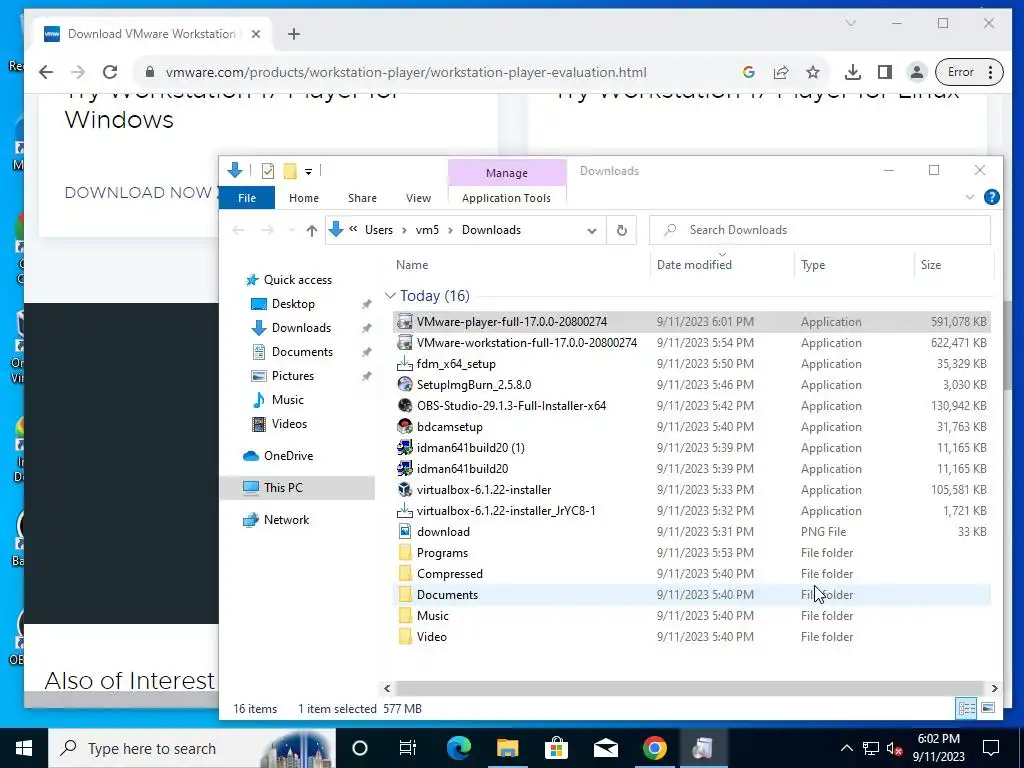
Task: Open Chrome downloads tray icon
Action: click(x=852, y=72)
